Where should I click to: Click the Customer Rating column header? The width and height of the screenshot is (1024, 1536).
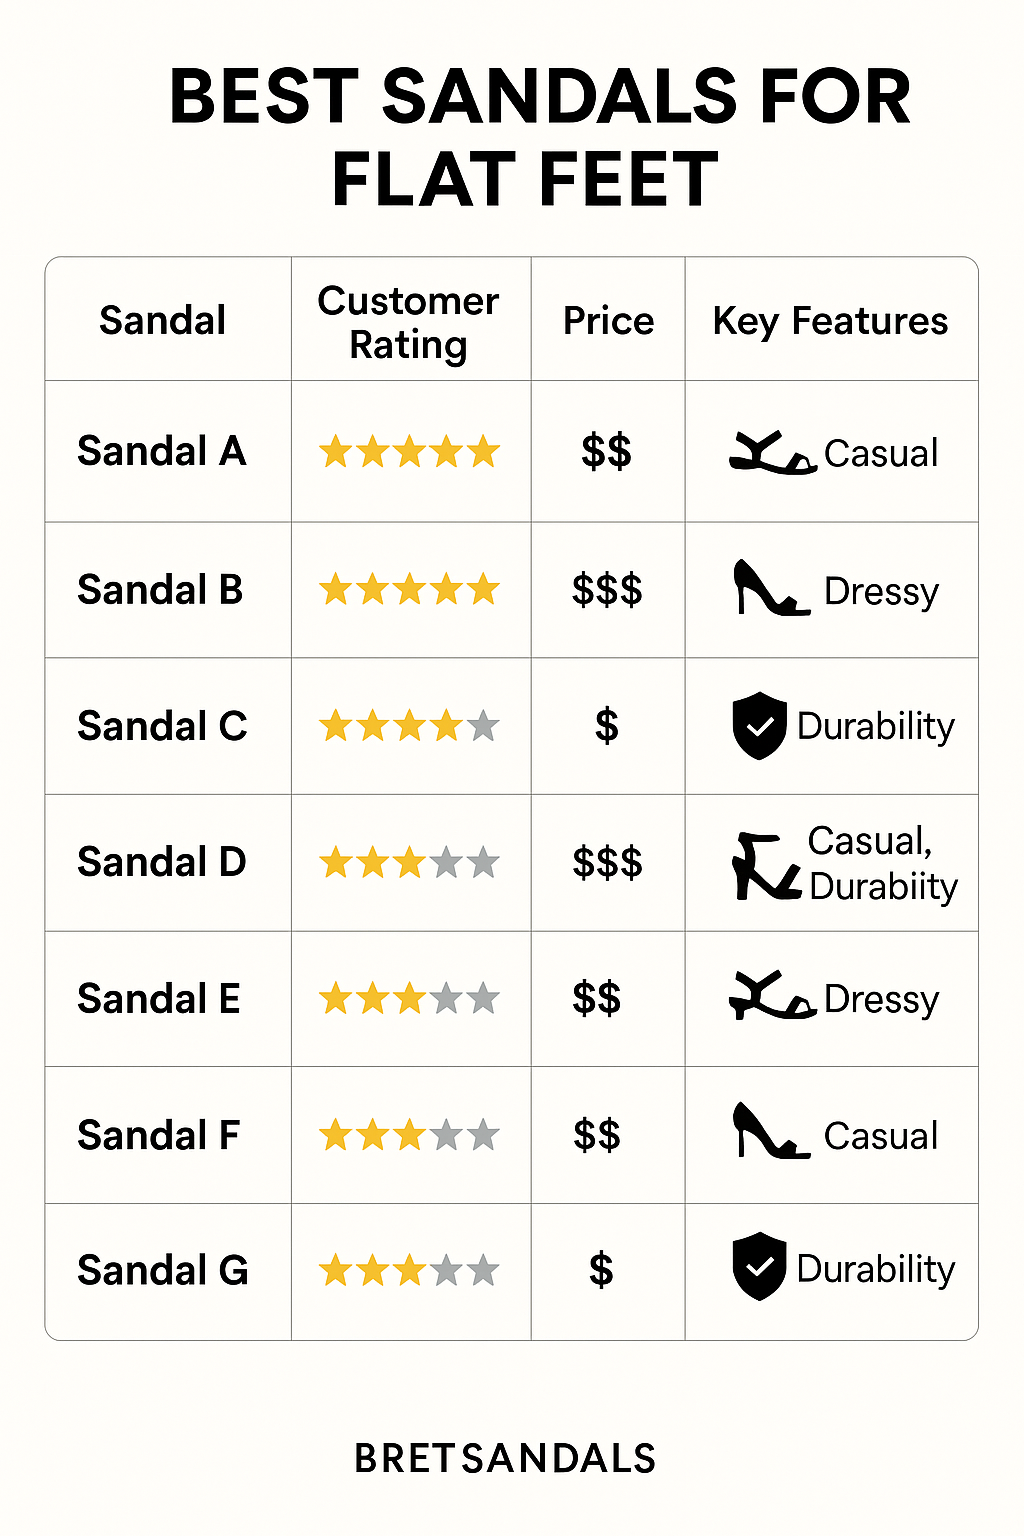point(409,322)
